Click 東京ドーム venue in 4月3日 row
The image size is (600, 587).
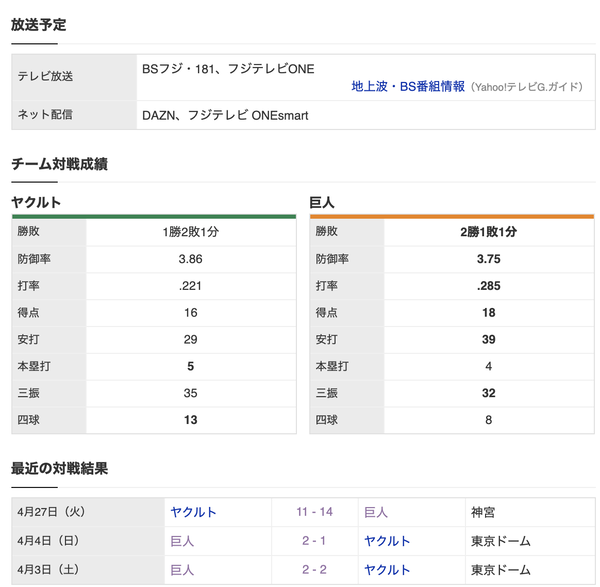[501, 570]
